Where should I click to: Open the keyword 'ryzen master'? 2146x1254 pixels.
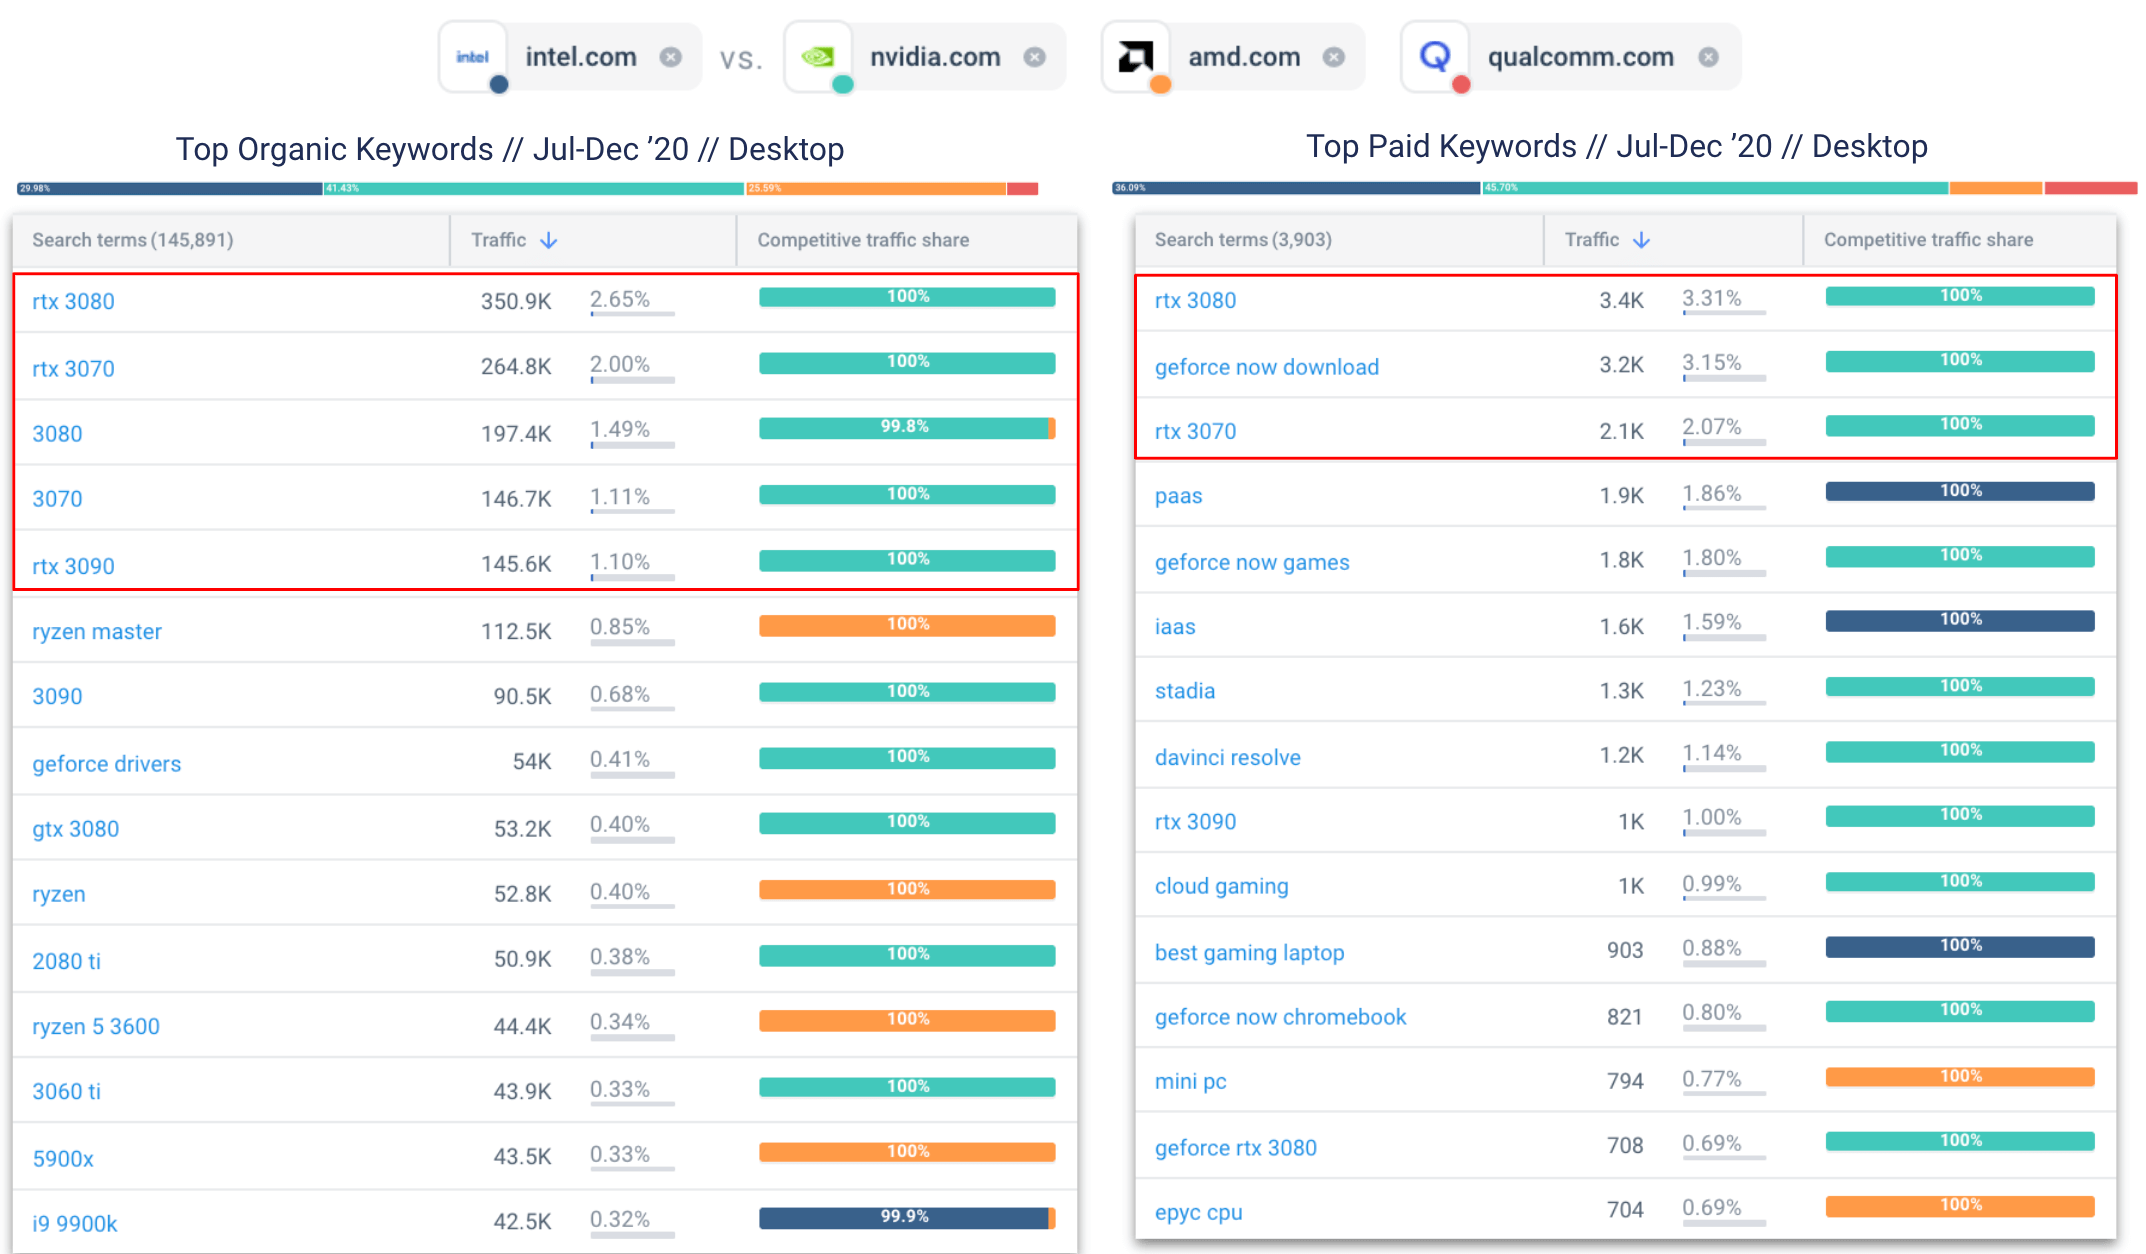click(x=97, y=632)
